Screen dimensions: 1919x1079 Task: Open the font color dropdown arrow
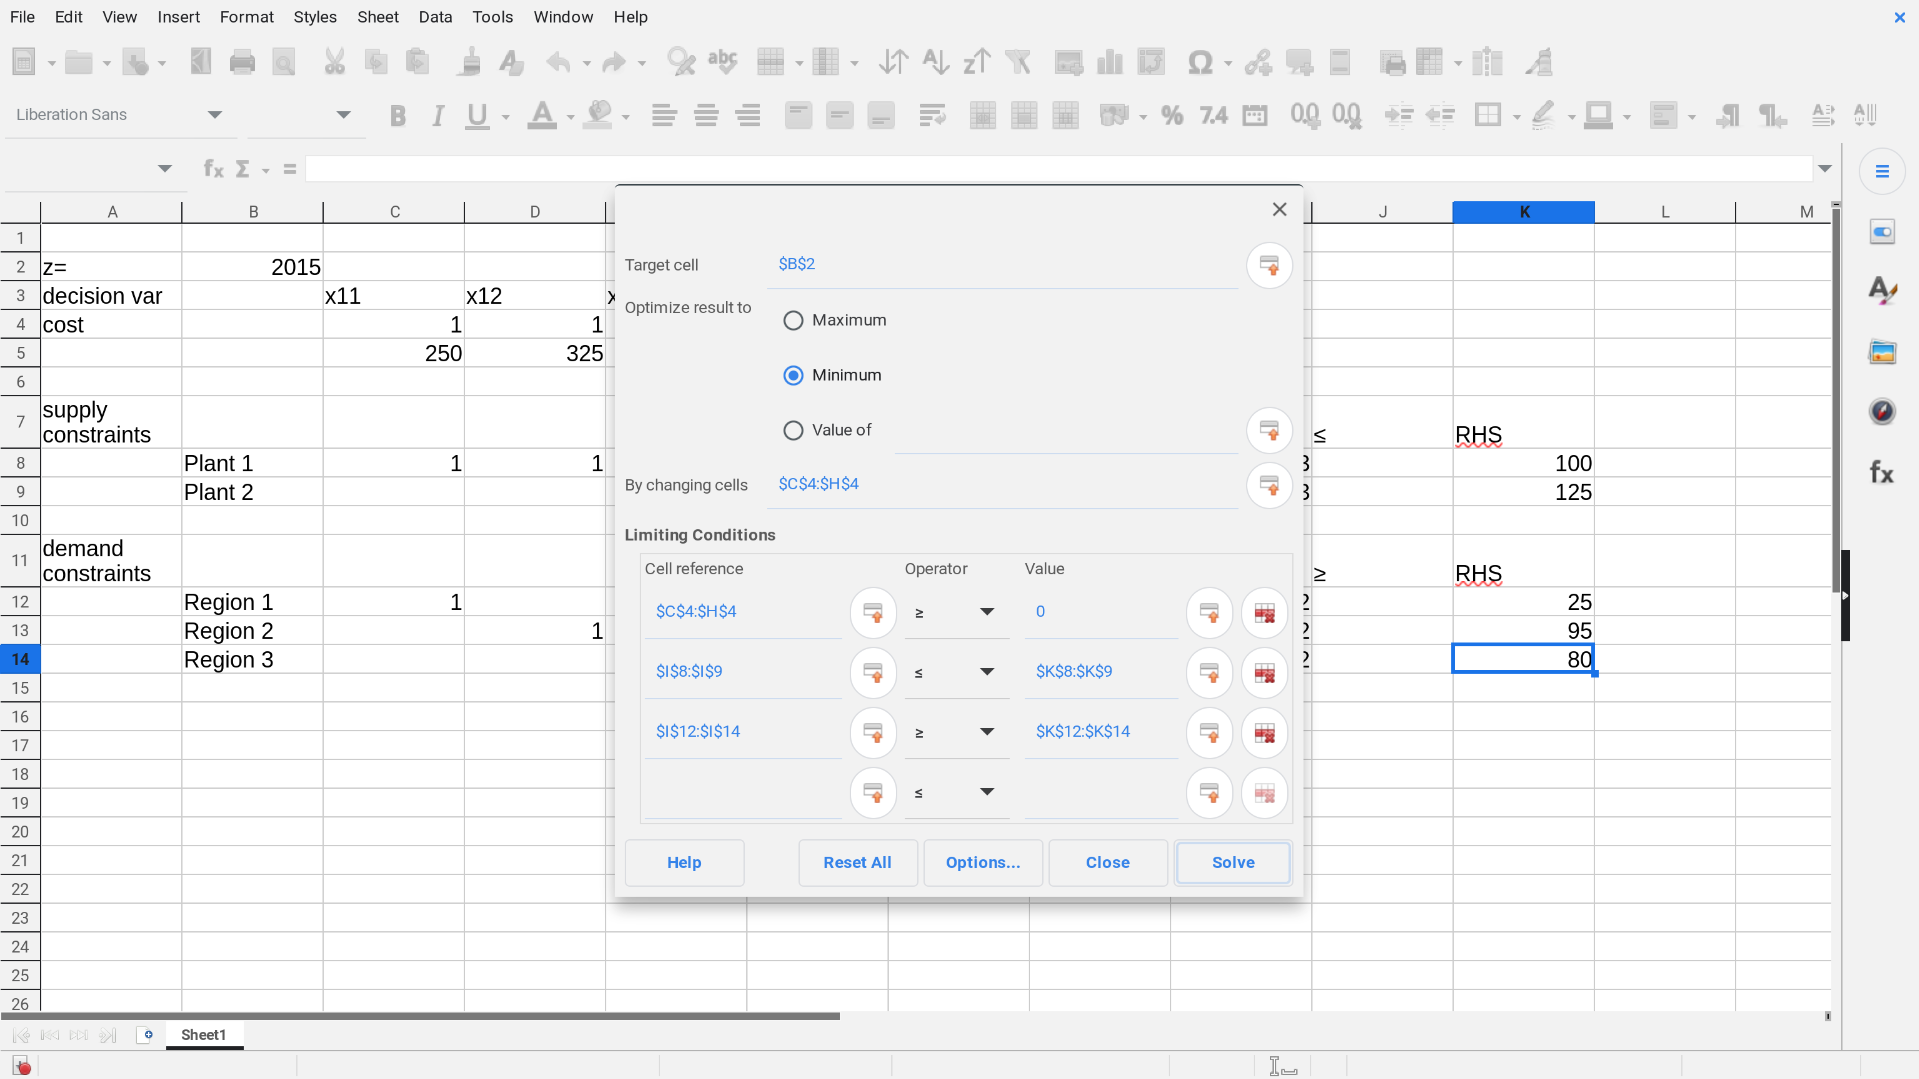570,117
